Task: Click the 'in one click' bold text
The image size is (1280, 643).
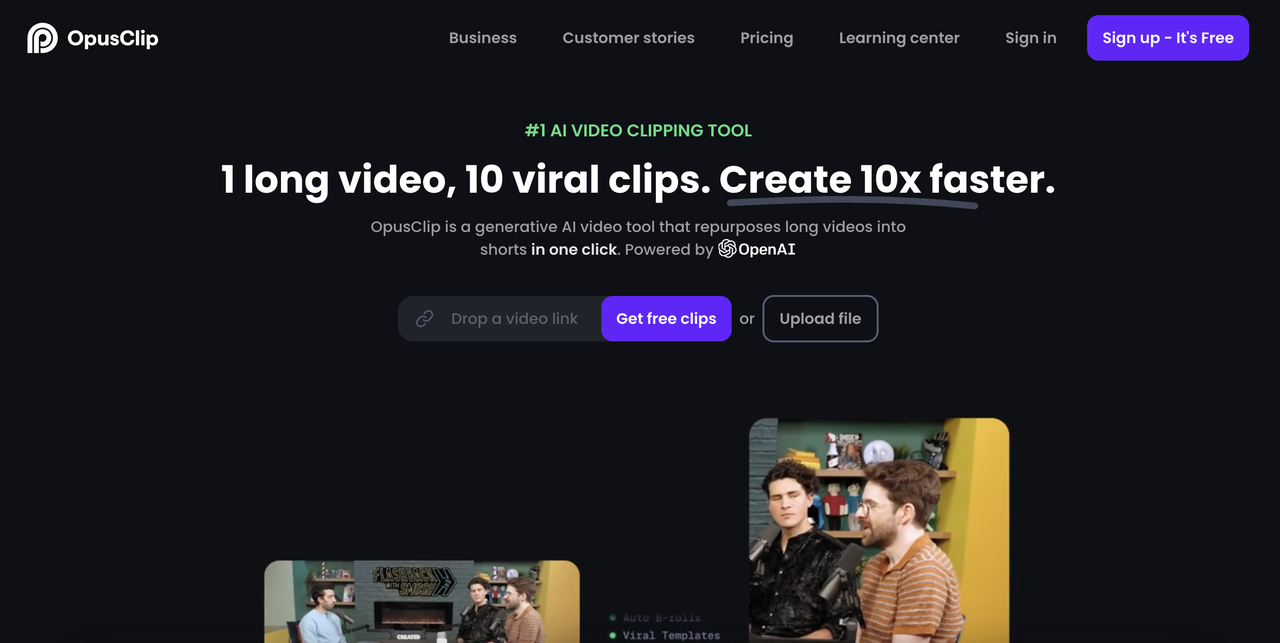Action: 574,249
